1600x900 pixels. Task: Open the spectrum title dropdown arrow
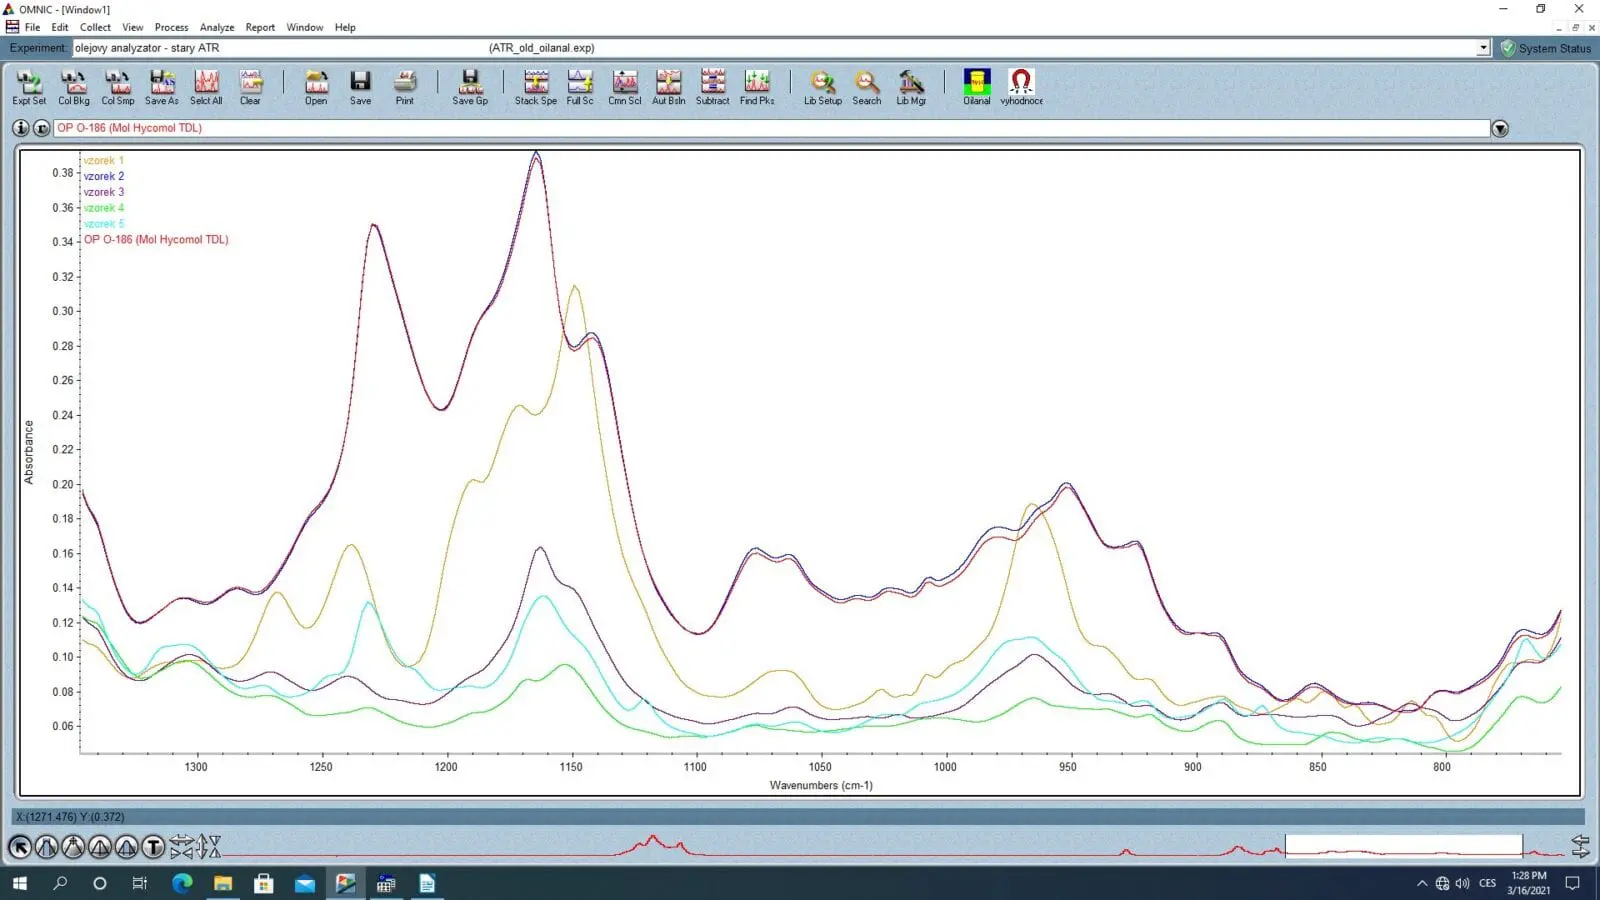point(1499,129)
